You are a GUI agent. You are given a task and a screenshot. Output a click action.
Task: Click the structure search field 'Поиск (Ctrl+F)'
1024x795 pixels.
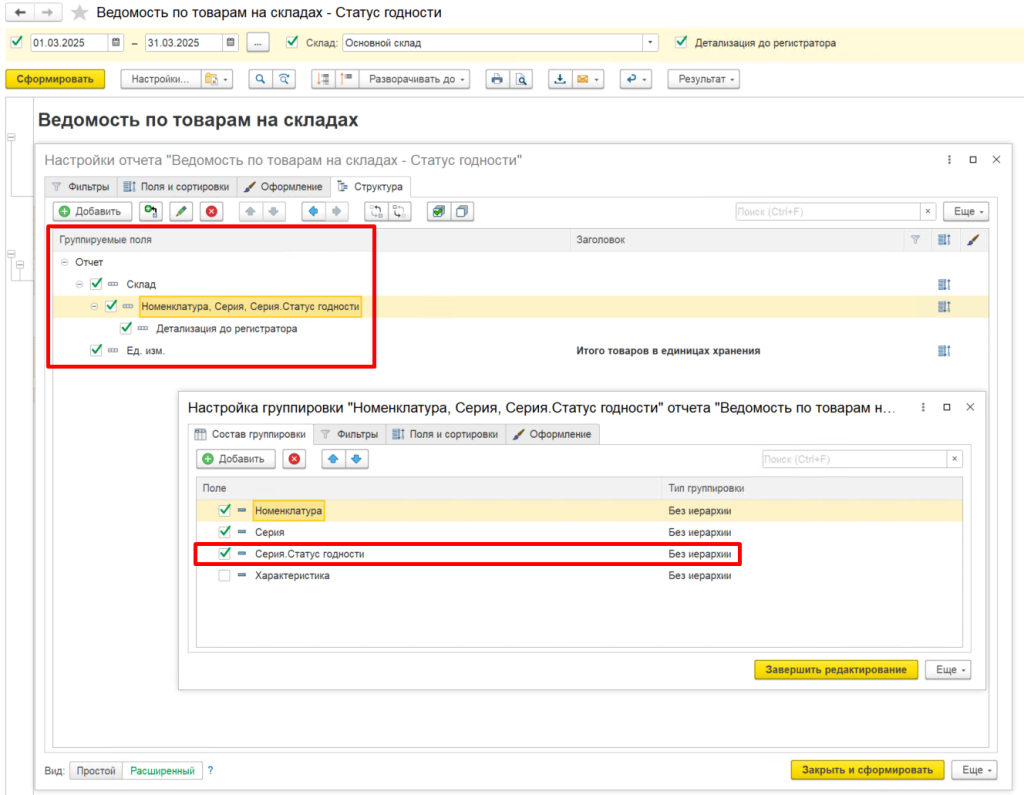pos(827,212)
